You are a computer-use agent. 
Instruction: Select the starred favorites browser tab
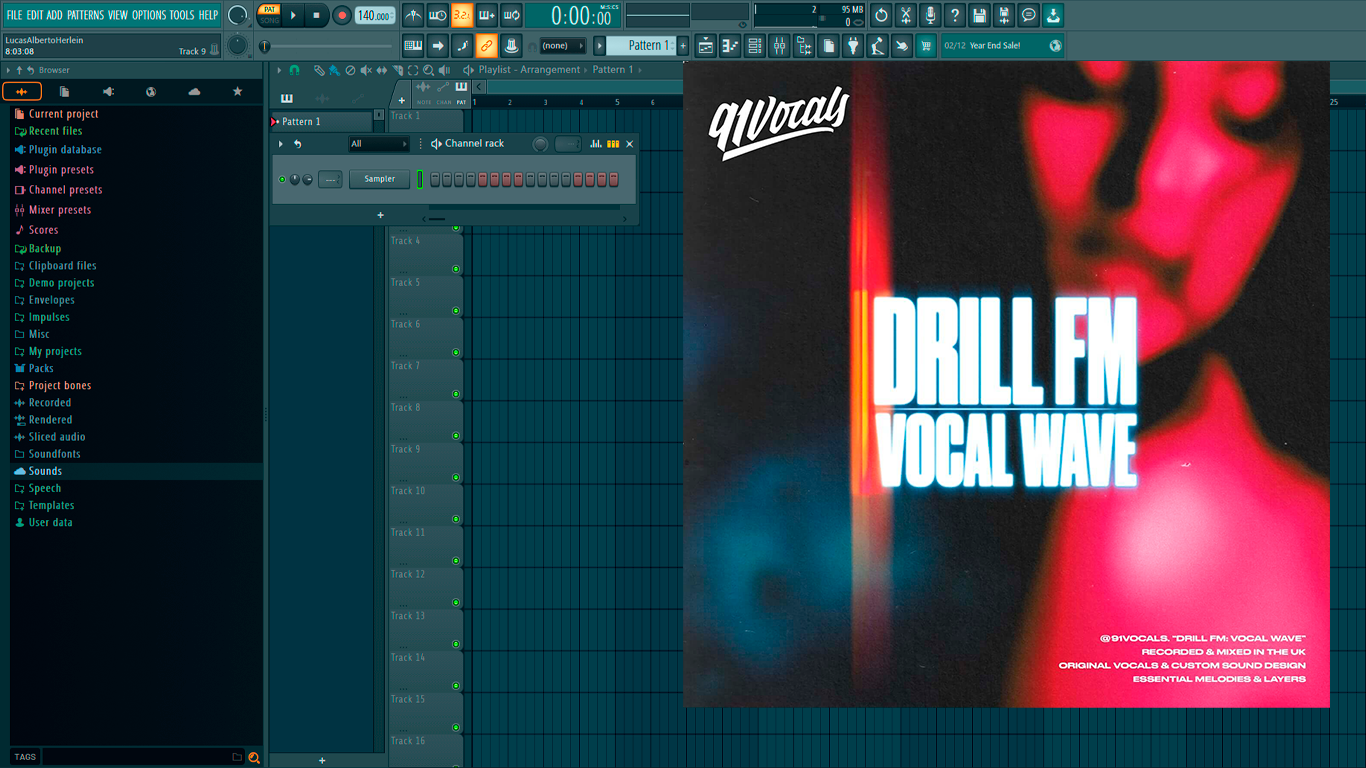pos(237,91)
